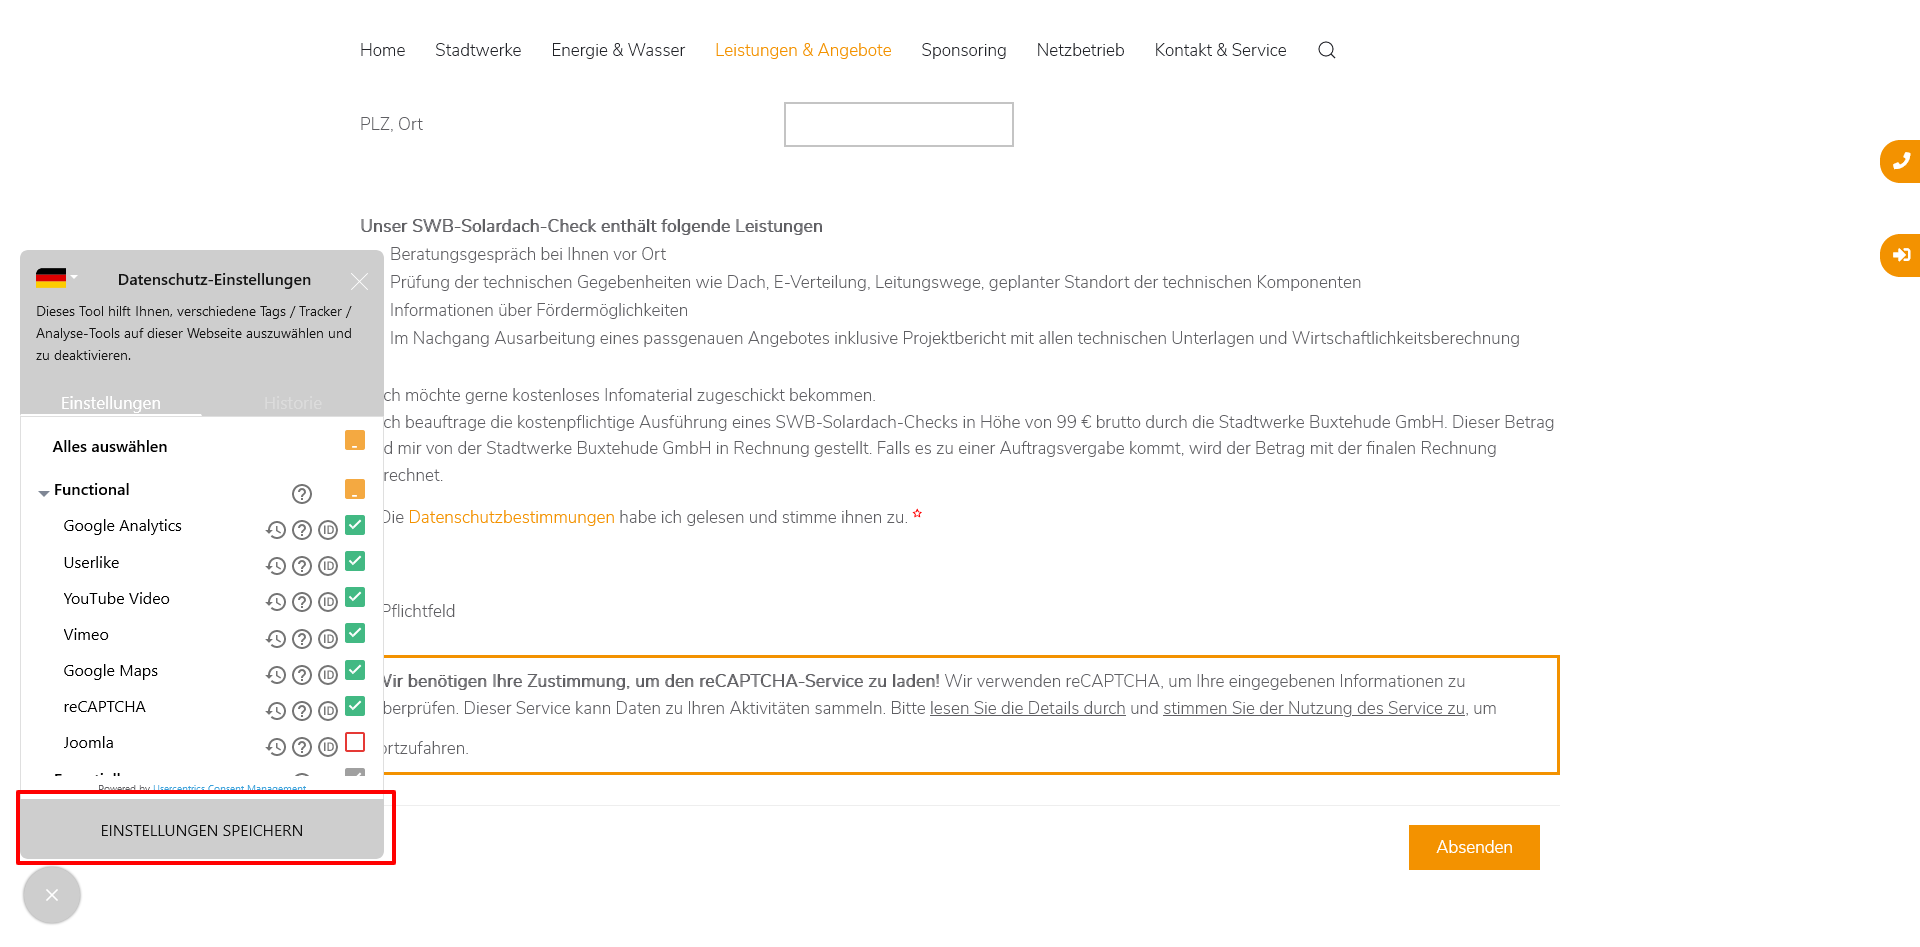Click the Einstellungen speichern button
This screenshot has height=947, width=1920.
[x=202, y=830]
